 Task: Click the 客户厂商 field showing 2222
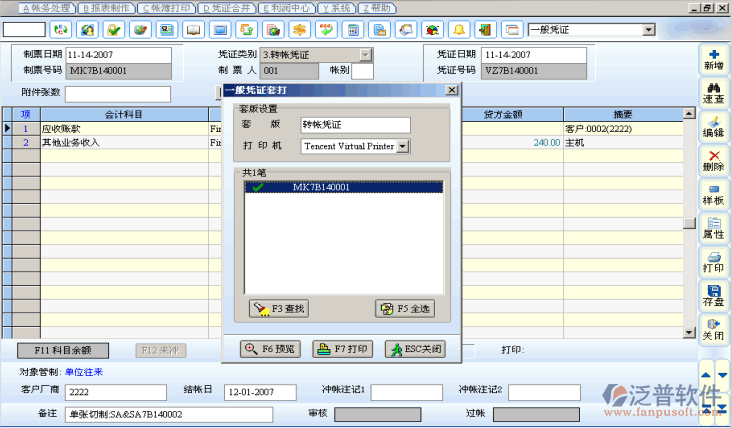pos(116,392)
